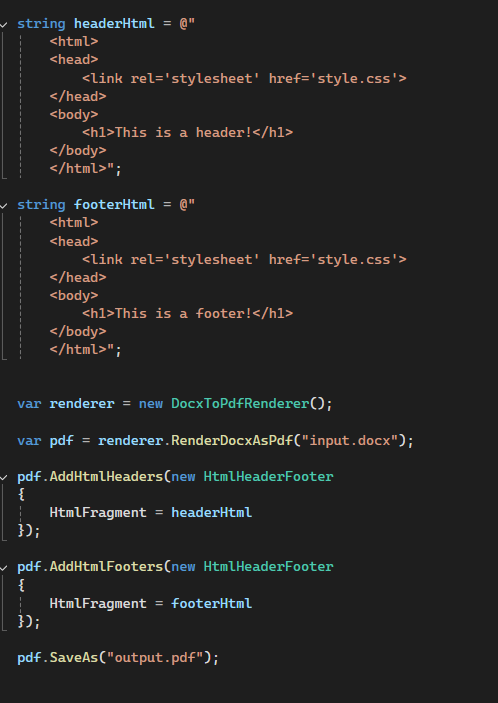The height and width of the screenshot is (703, 498).
Task: Collapse the footerHtml string declaration fold
Action: [4, 205]
